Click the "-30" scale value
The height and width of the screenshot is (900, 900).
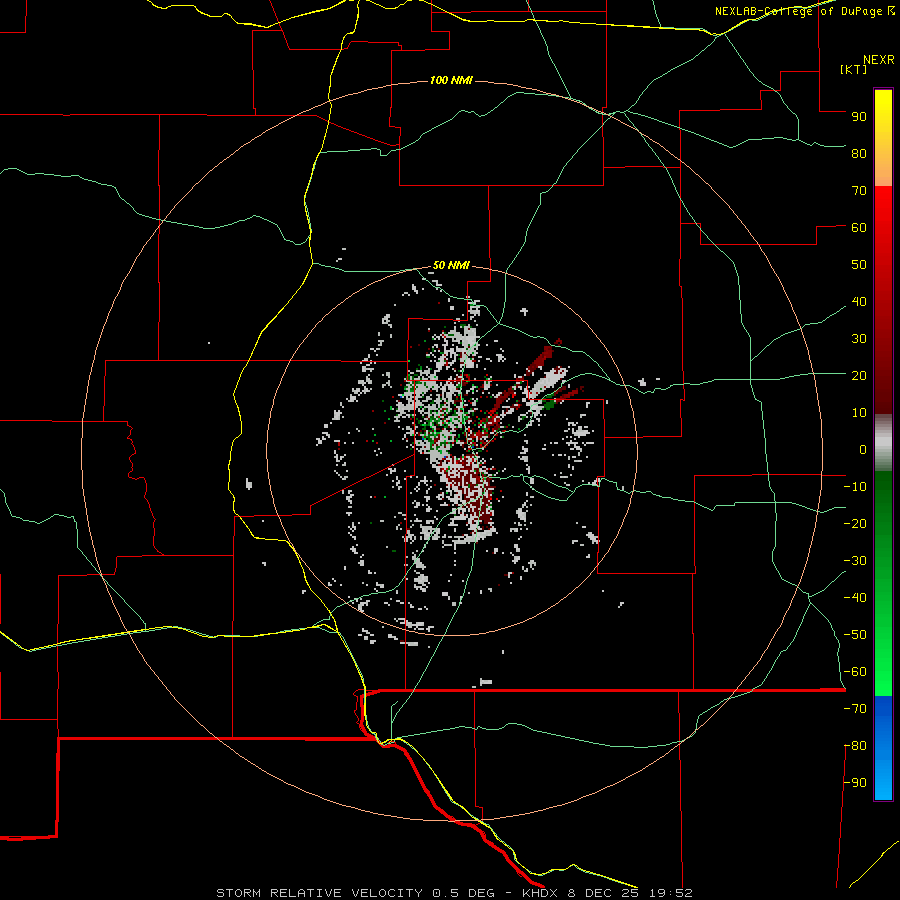pyautogui.click(x=855, y=561)
